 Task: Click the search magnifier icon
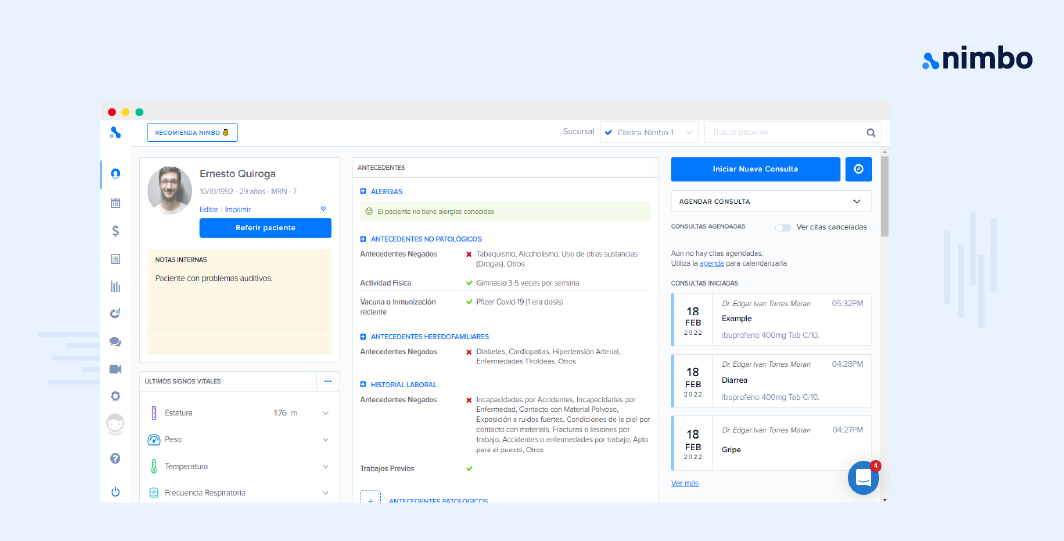click(x=871, y=133)
